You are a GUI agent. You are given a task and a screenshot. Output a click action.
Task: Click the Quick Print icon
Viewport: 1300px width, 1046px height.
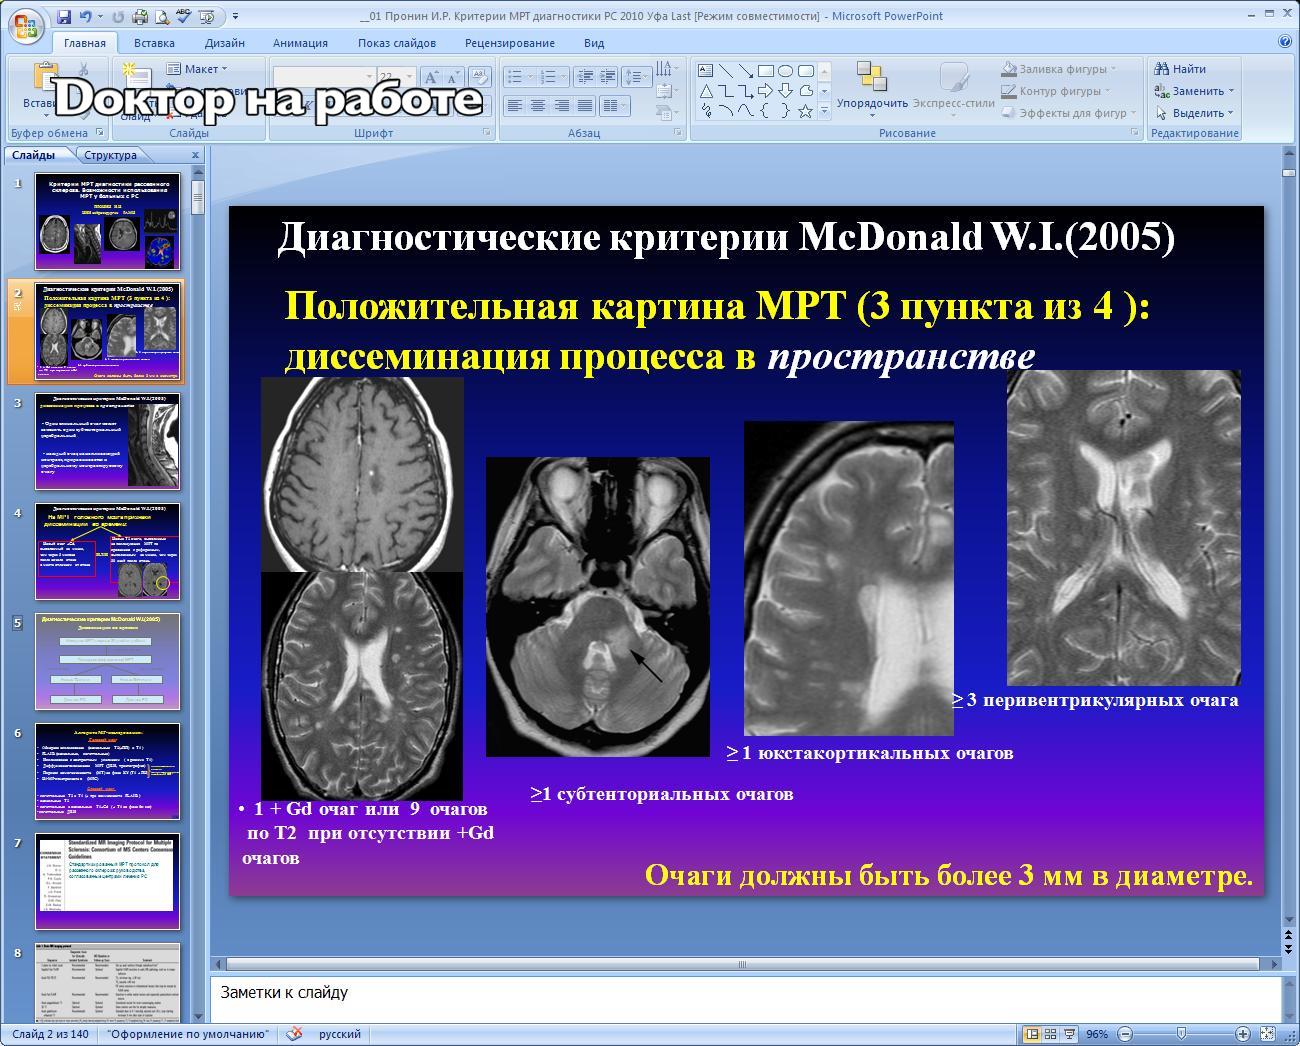pyautogui.click(x=139, y=17)
